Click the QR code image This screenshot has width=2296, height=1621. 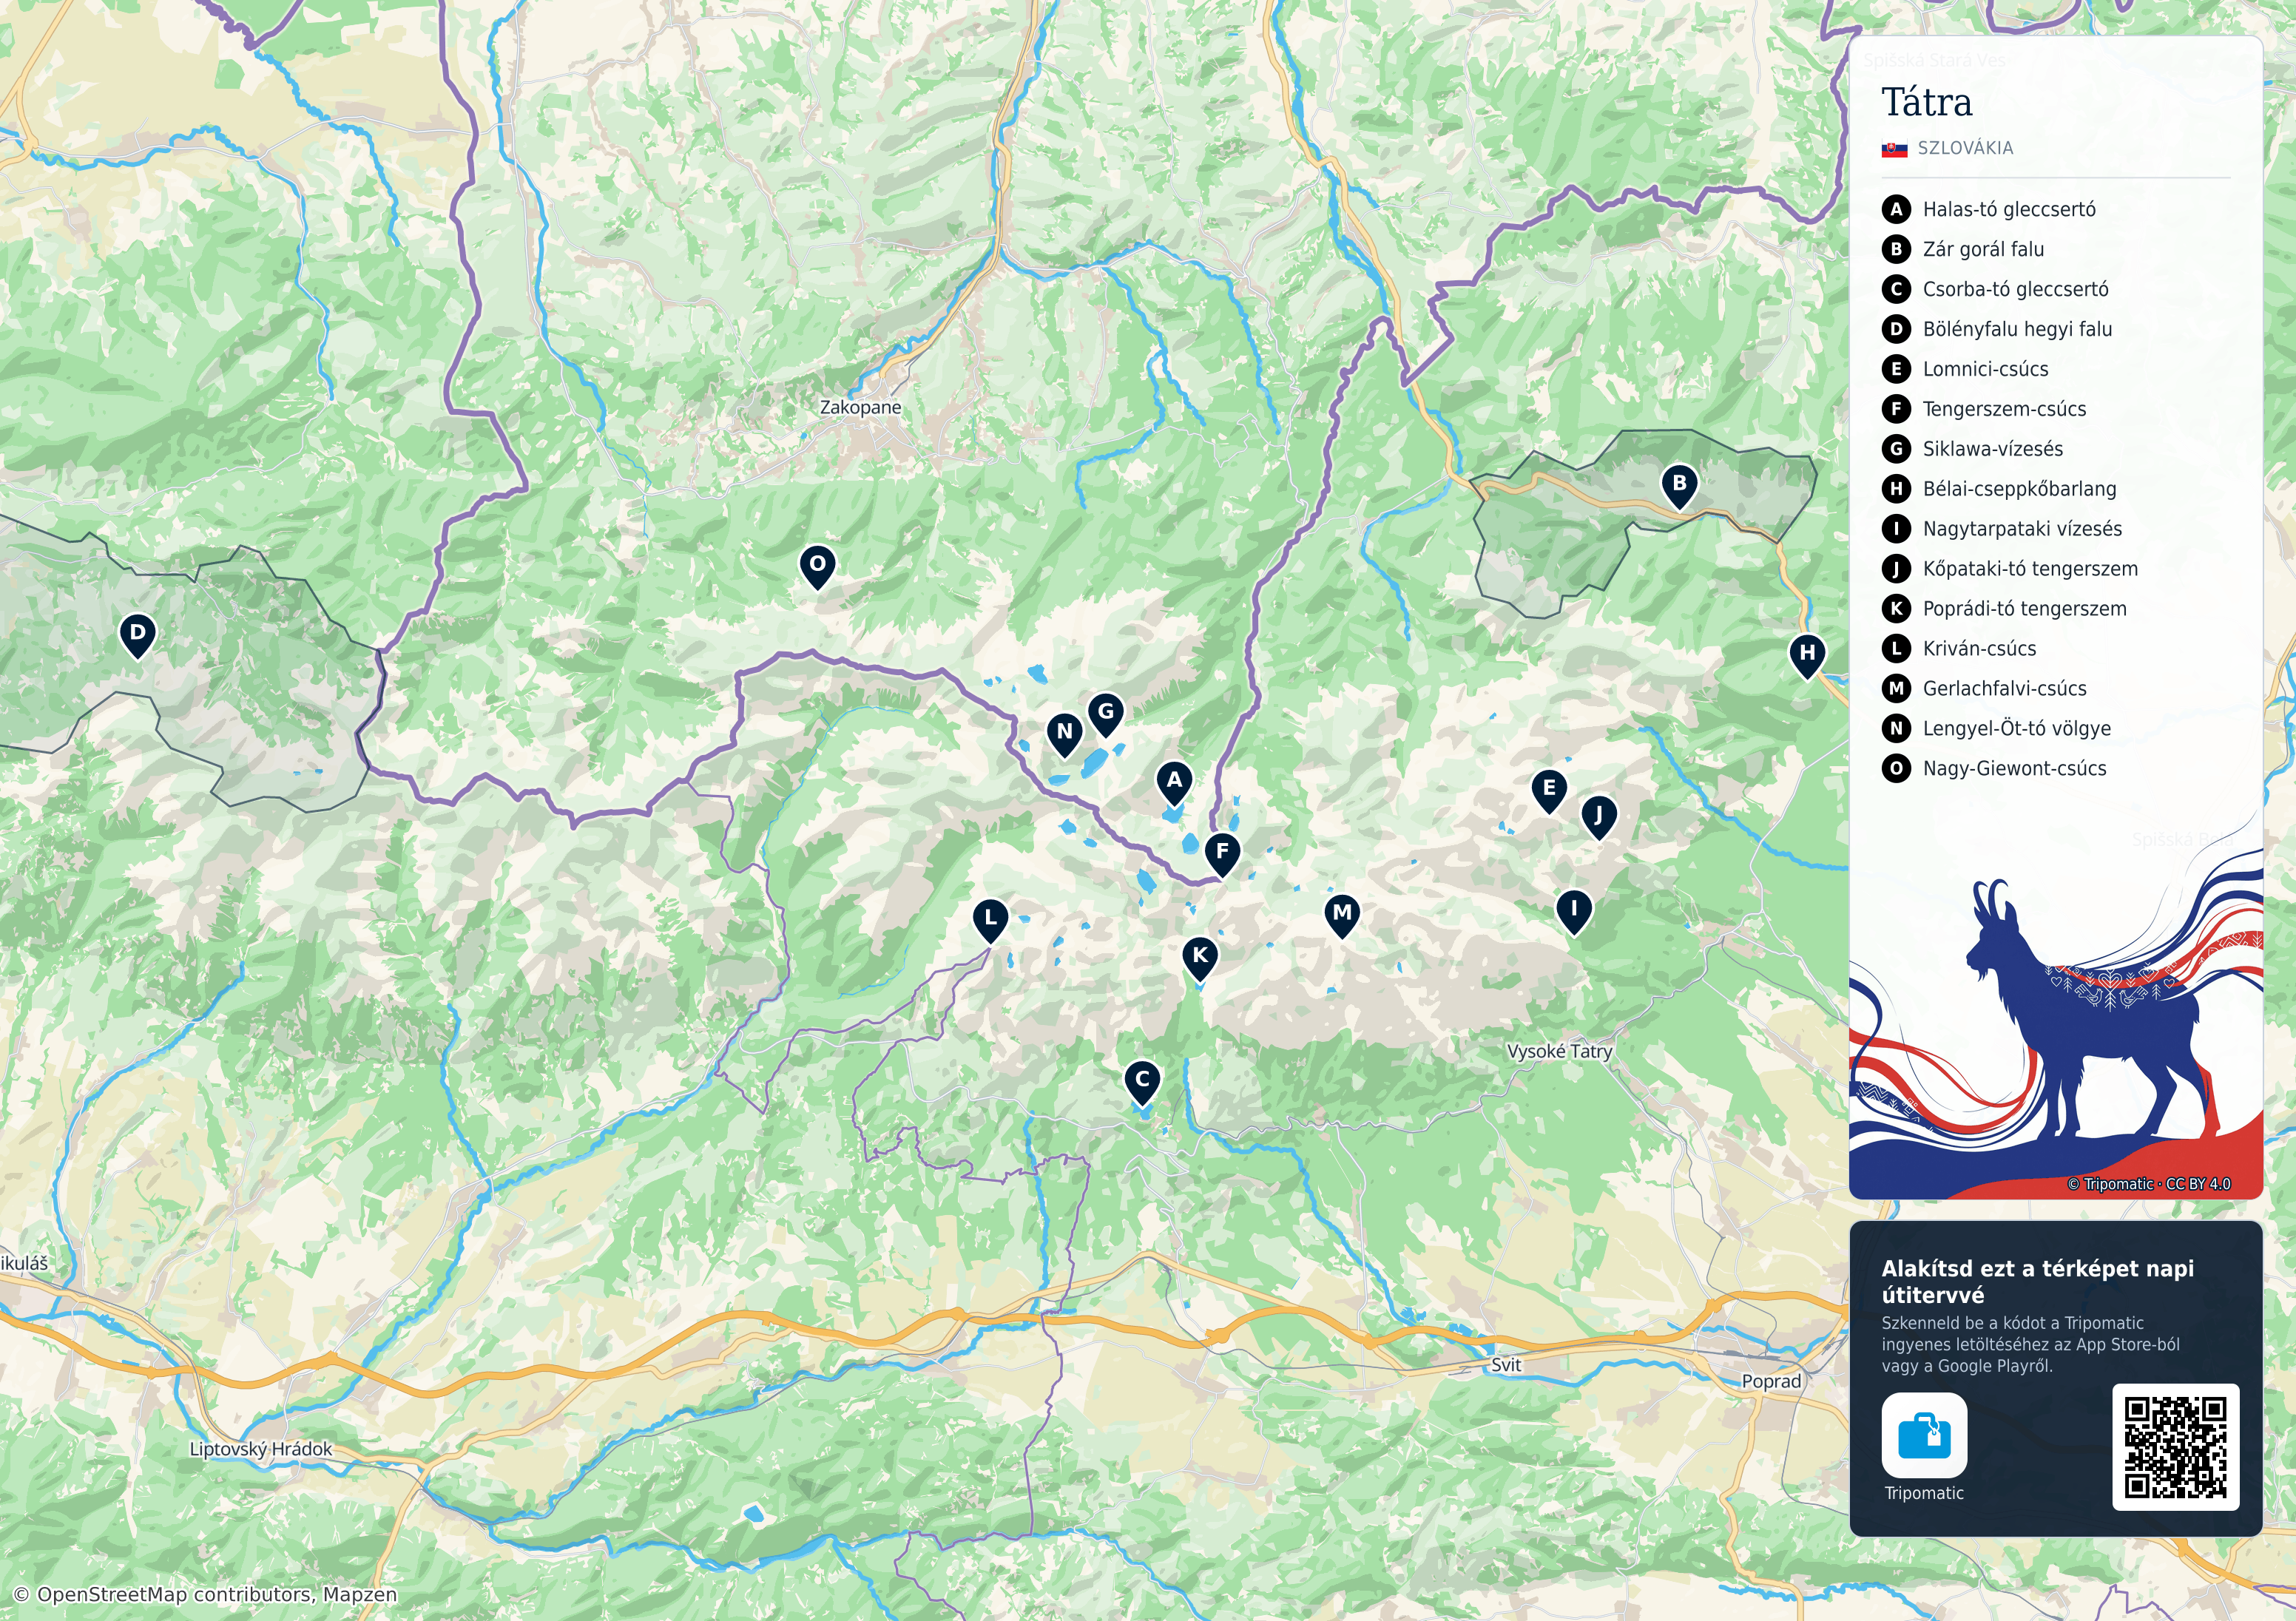coord(2175,1447)
